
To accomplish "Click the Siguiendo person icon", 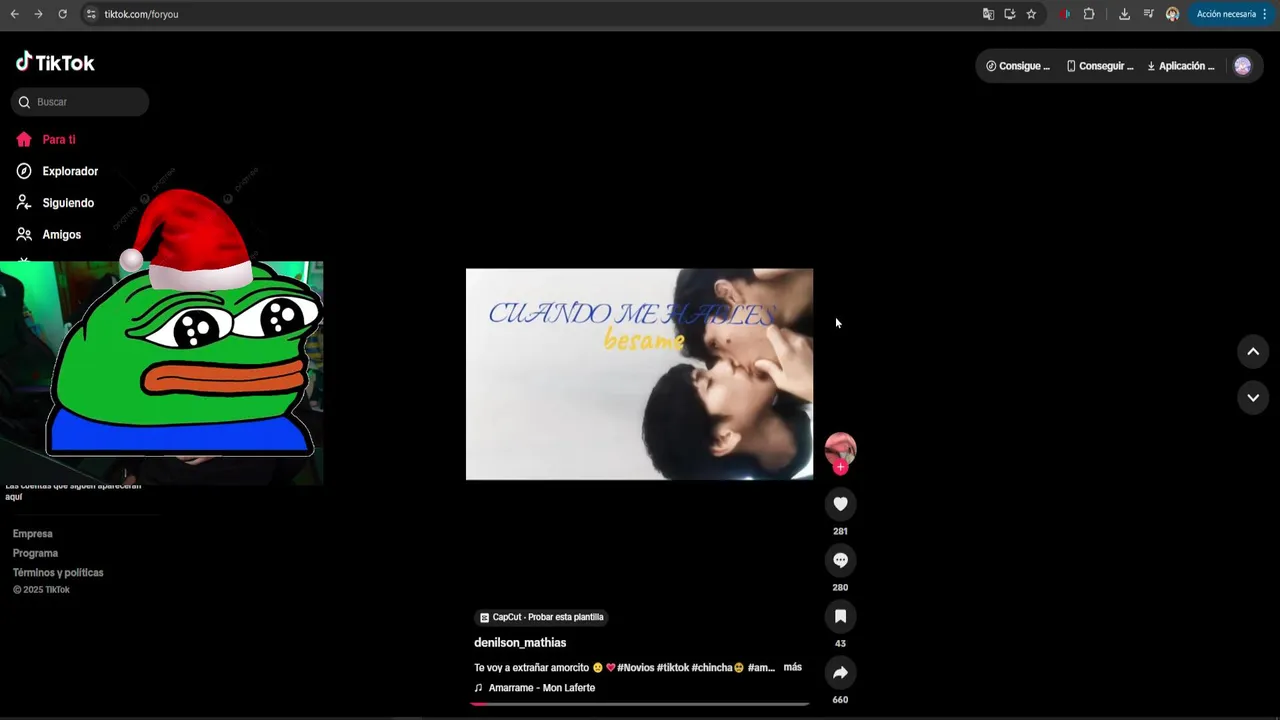I will (24, 203).
